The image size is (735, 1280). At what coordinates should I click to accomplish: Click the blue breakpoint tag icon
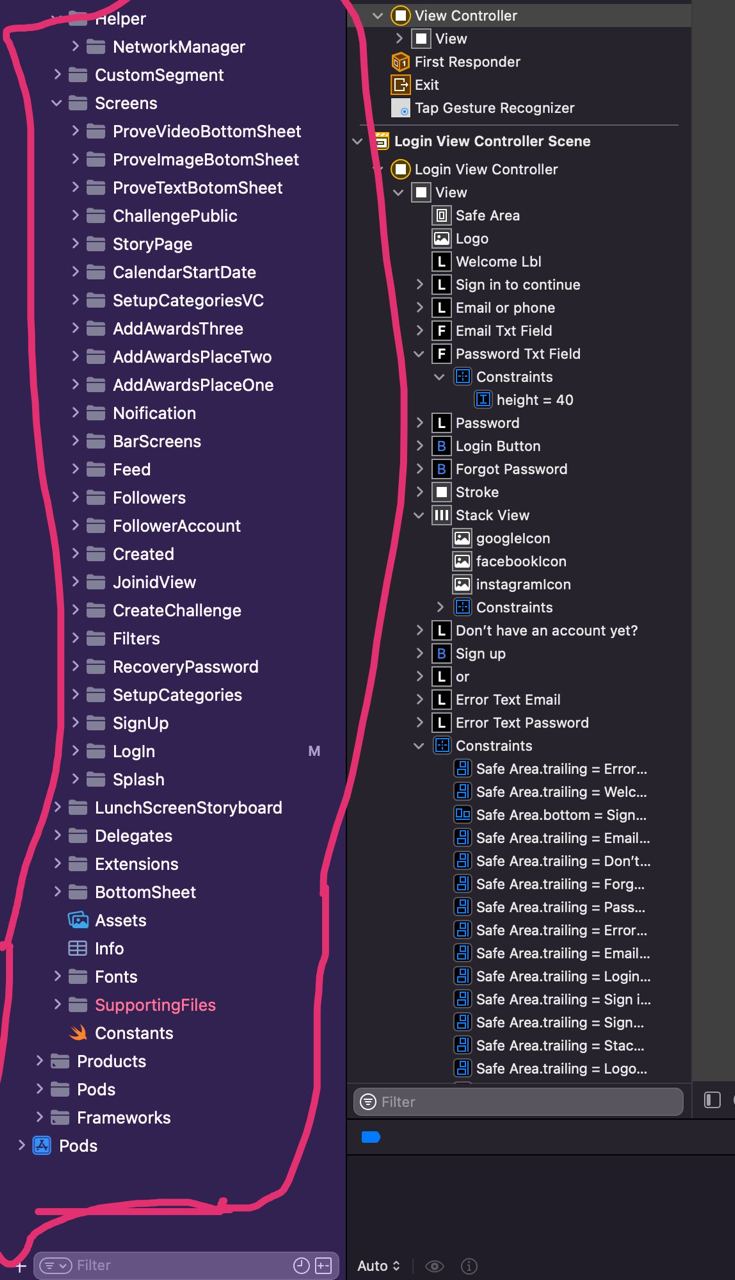coord(371,1137)
